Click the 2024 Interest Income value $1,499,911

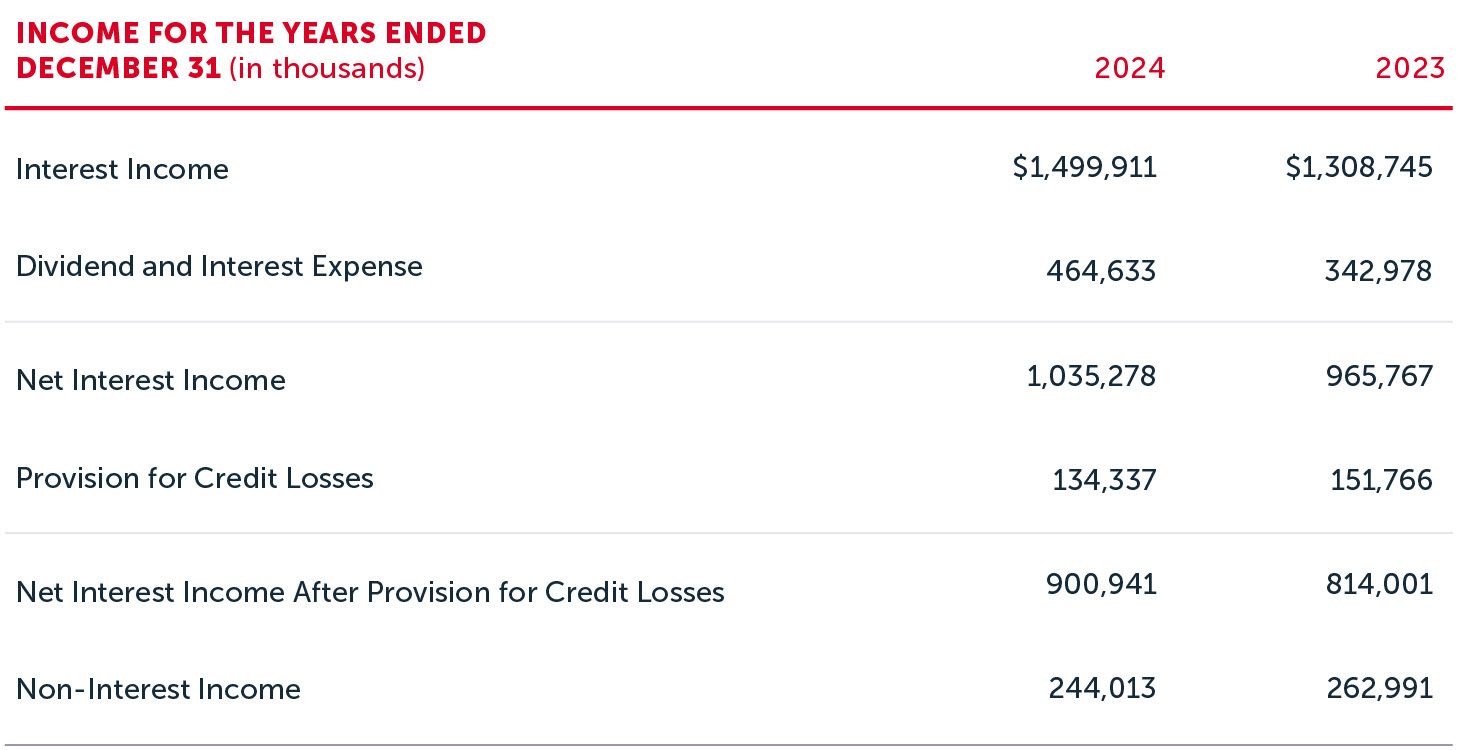1085,167
